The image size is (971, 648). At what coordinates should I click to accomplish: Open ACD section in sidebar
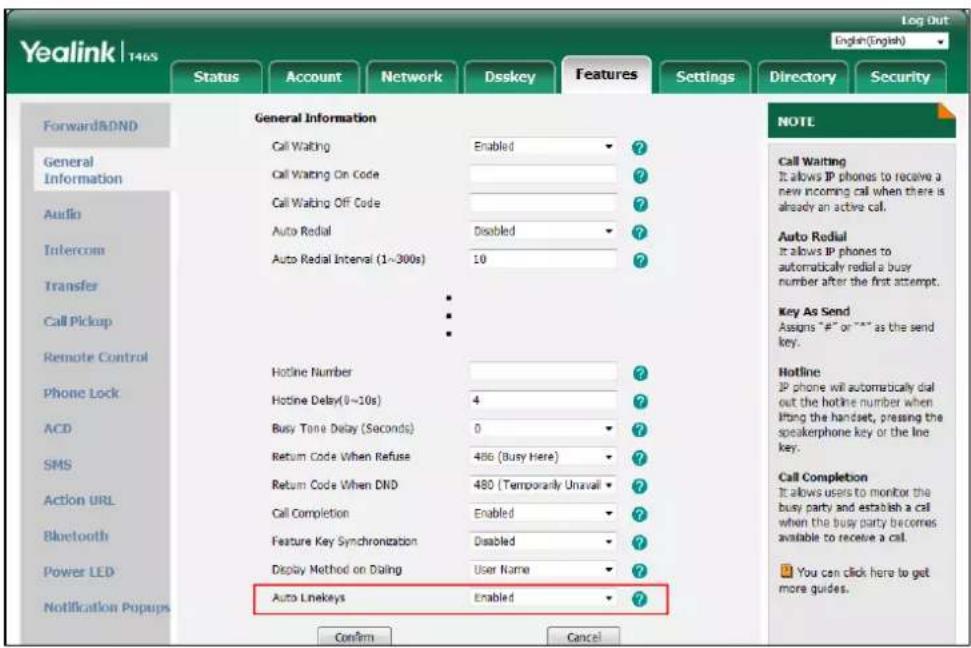point(58,428)
